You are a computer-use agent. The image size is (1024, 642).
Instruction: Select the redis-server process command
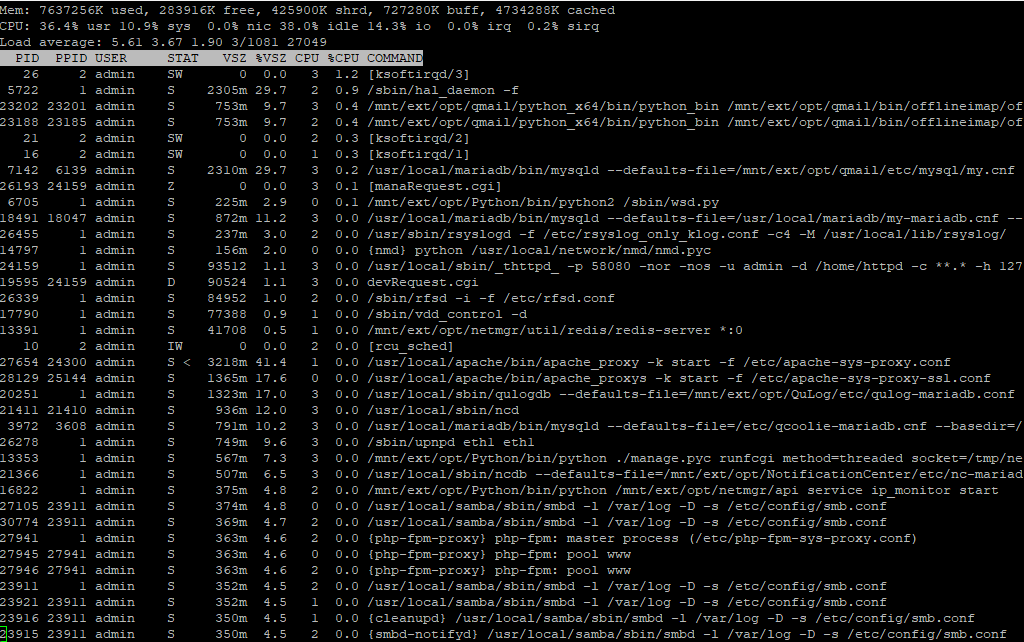point(554,330)
